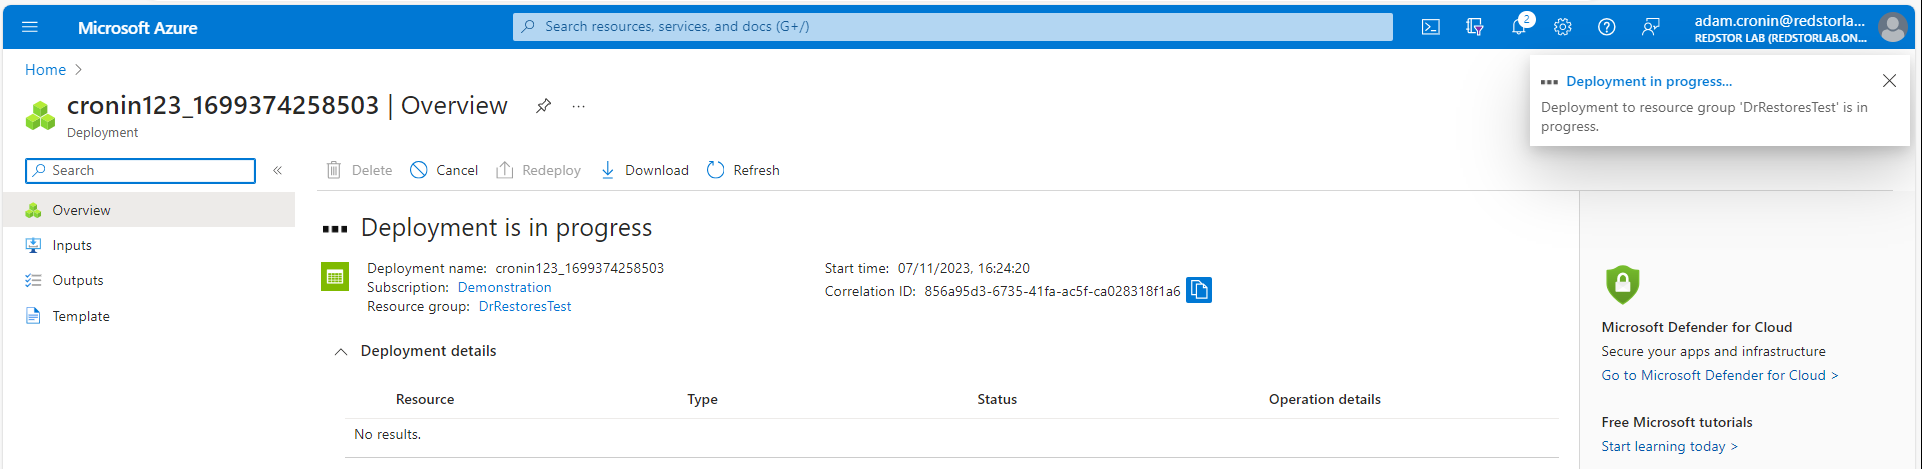Dismiss the Deployment in progress notification
Screen dimensions: 1927x469
coord(1889,81)
